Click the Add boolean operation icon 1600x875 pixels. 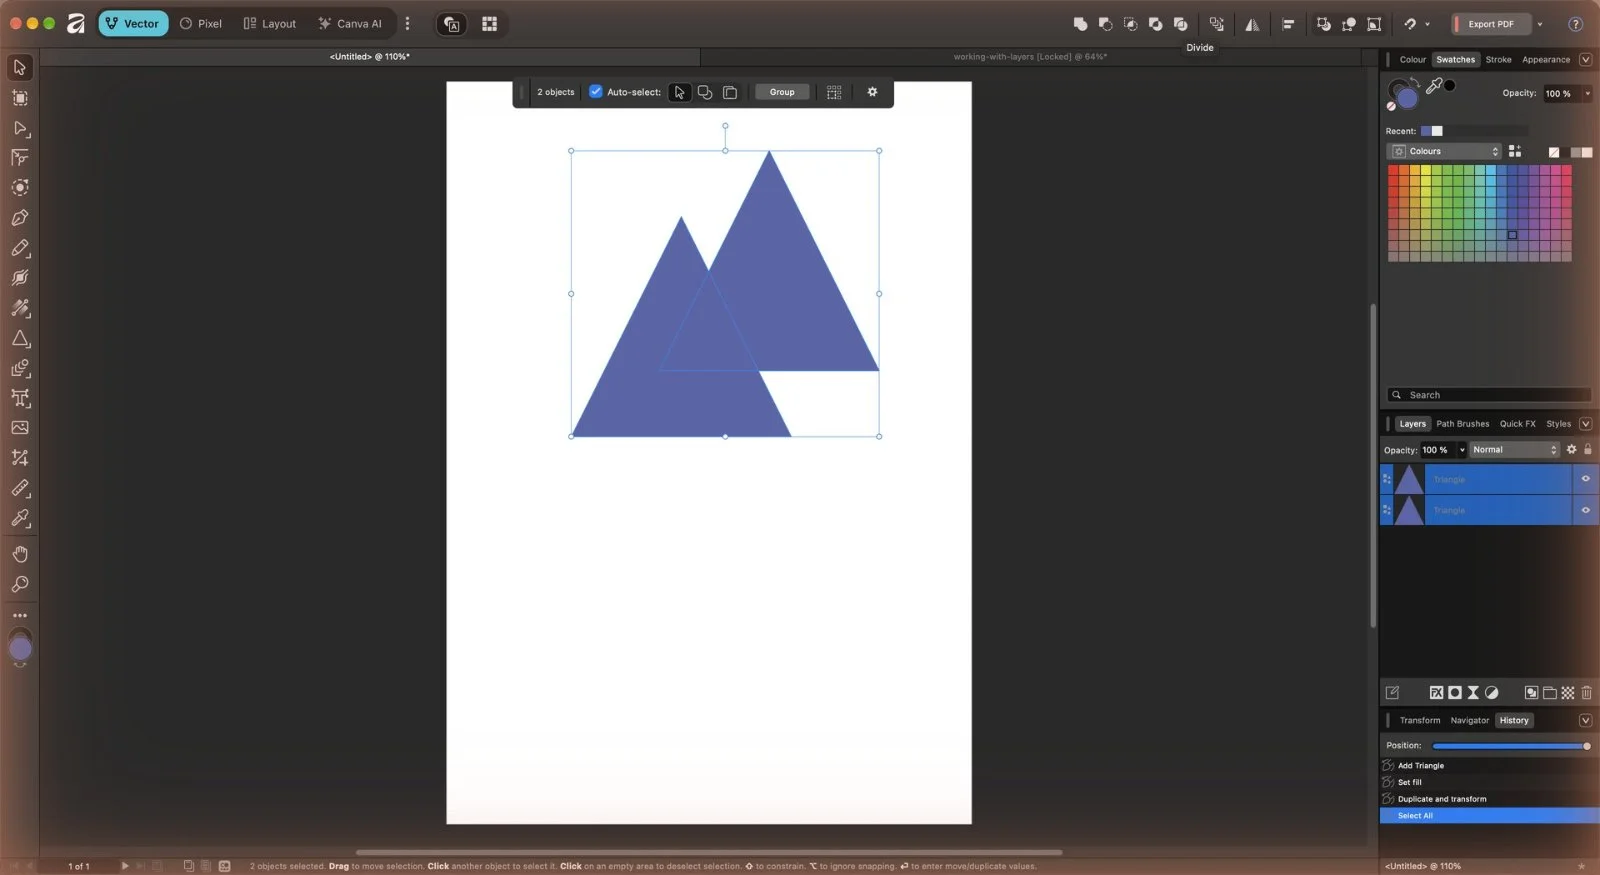point(1080,24)
